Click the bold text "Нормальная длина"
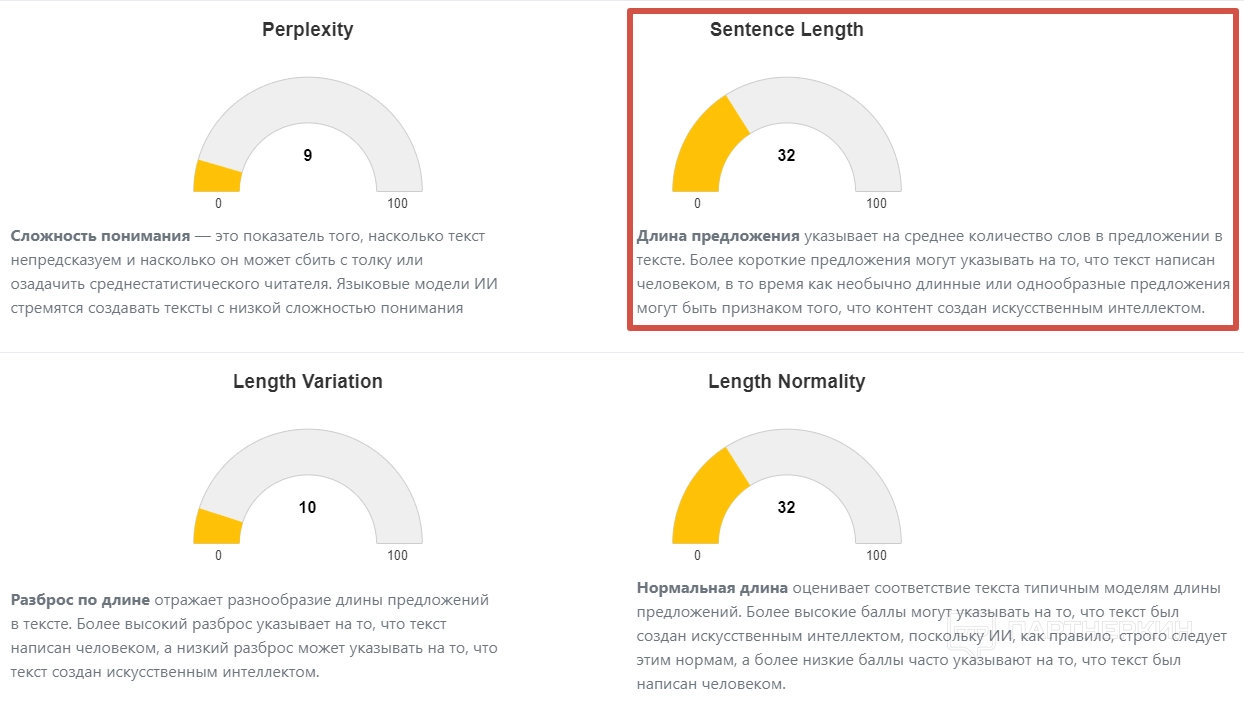 point(712,587)
